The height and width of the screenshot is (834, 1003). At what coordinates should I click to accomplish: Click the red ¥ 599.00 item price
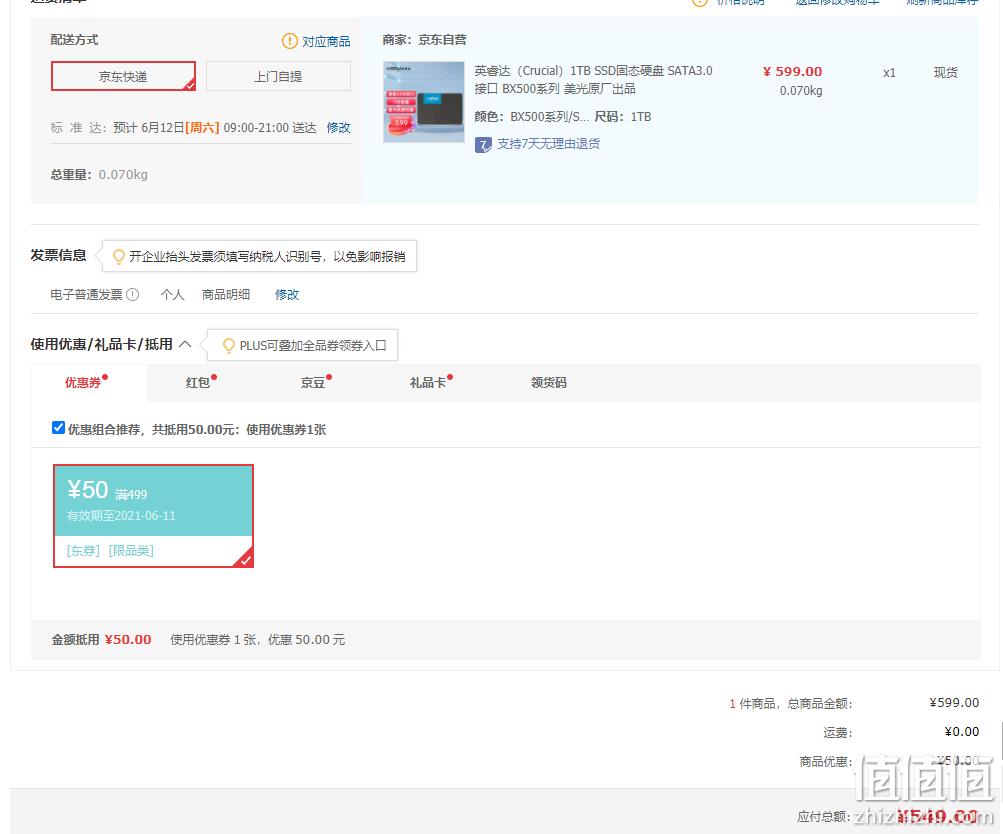[792, 72]
